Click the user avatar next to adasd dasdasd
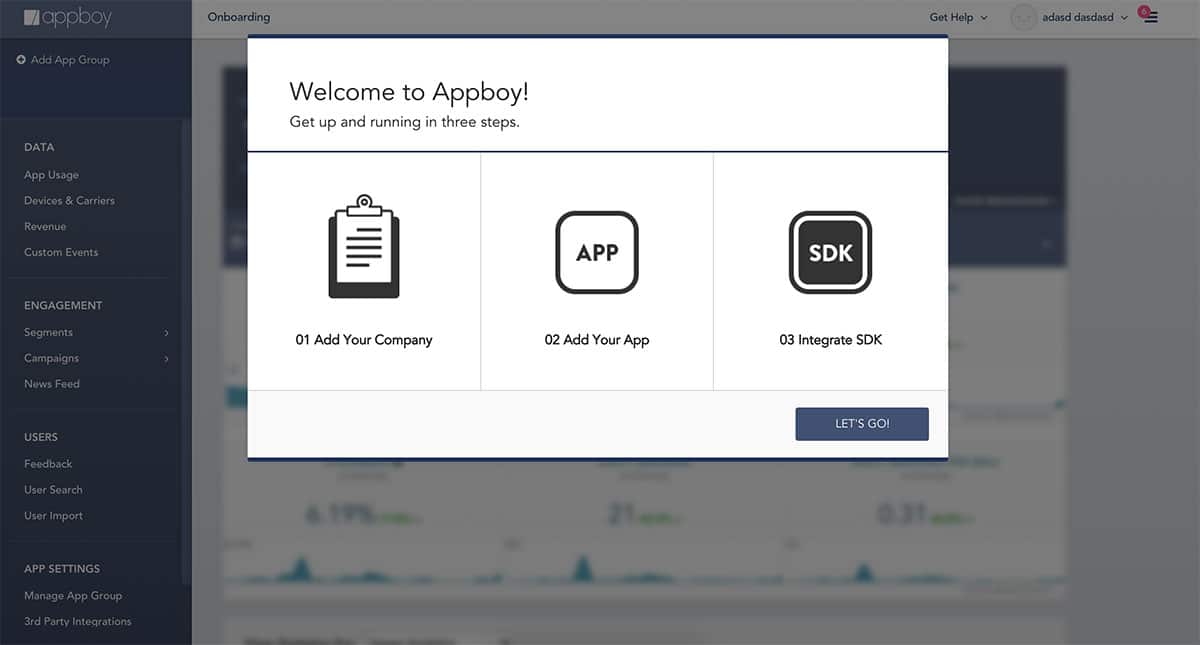The width and height of the screenshot is (1200, 645). click(x=1023, y=17)
